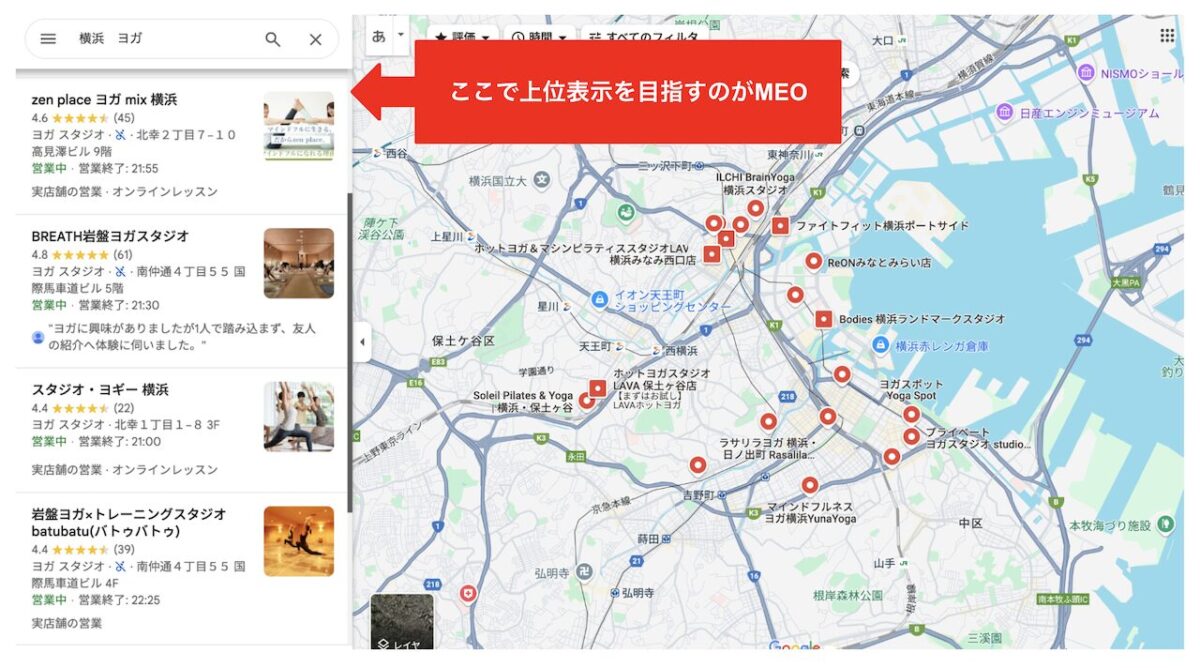Open the レイヤ map layers thumbnail
Image resolution: width=1200 pixels, height=668 pixels.
coord(402,621)
